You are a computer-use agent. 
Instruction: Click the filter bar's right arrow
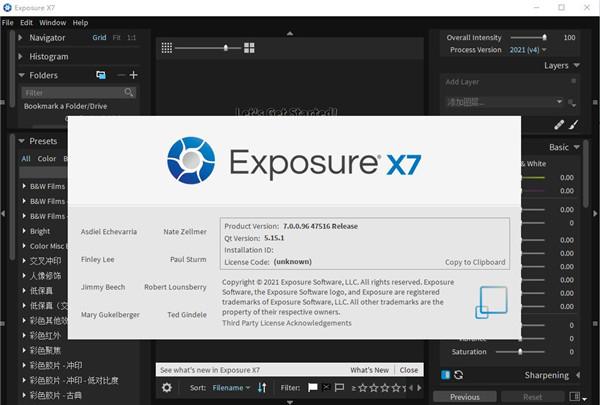[419, 388]
